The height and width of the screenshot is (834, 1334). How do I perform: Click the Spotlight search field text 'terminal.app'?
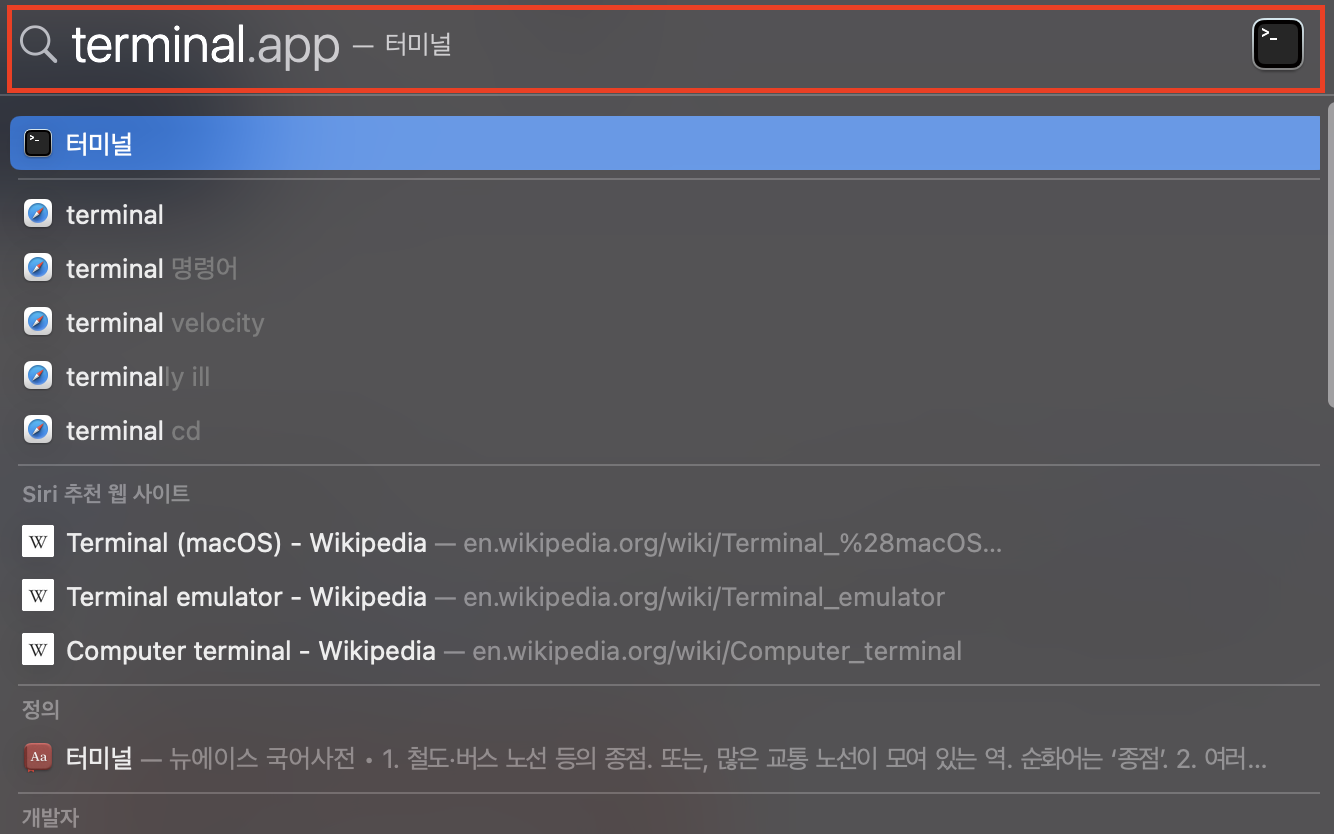tap(206, 46)
